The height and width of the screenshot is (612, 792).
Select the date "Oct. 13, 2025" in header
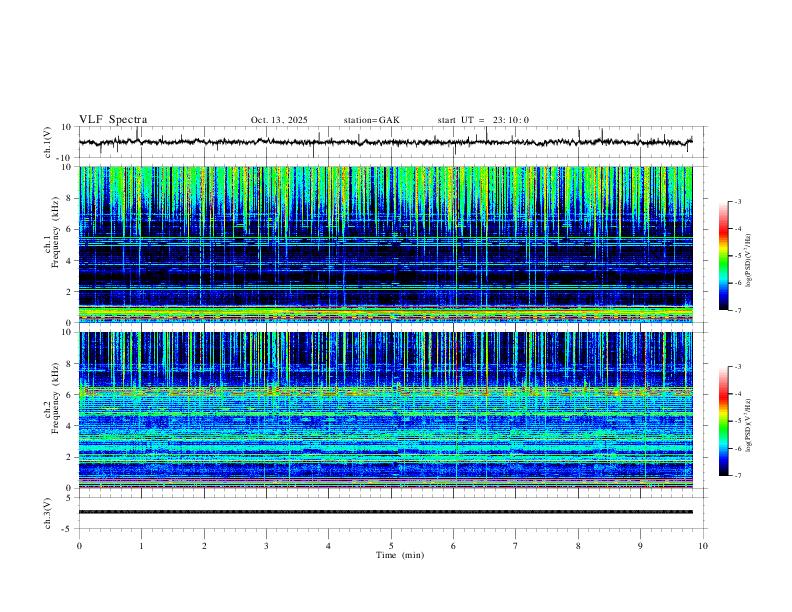tap(279, 120)
